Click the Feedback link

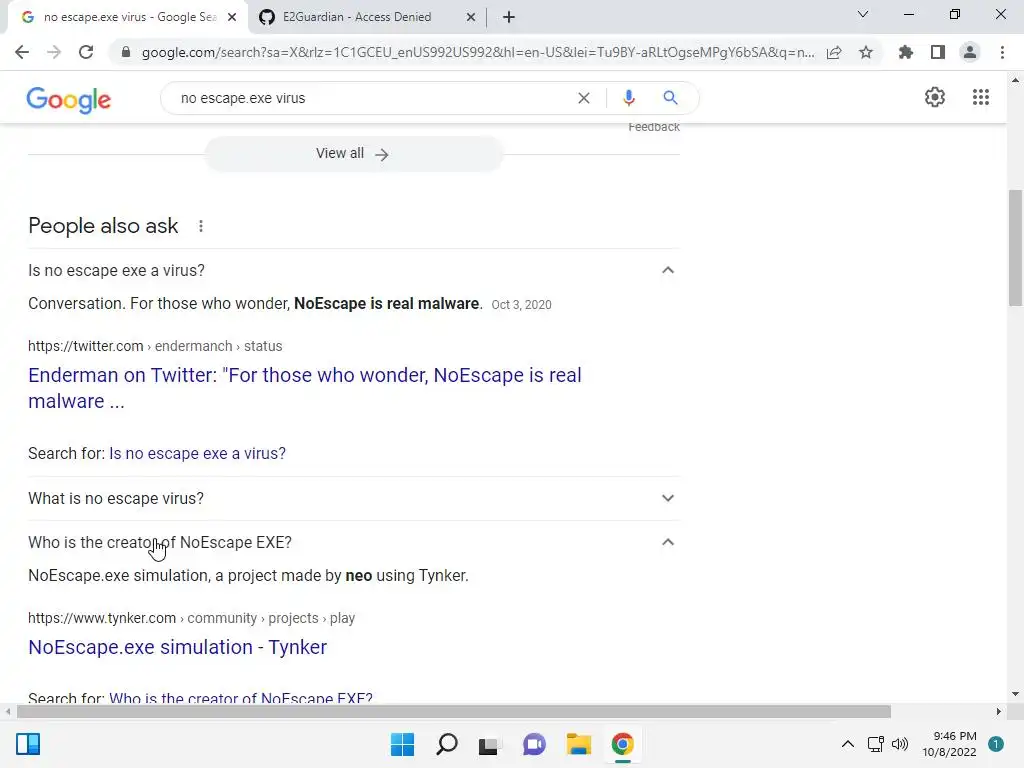654,127
